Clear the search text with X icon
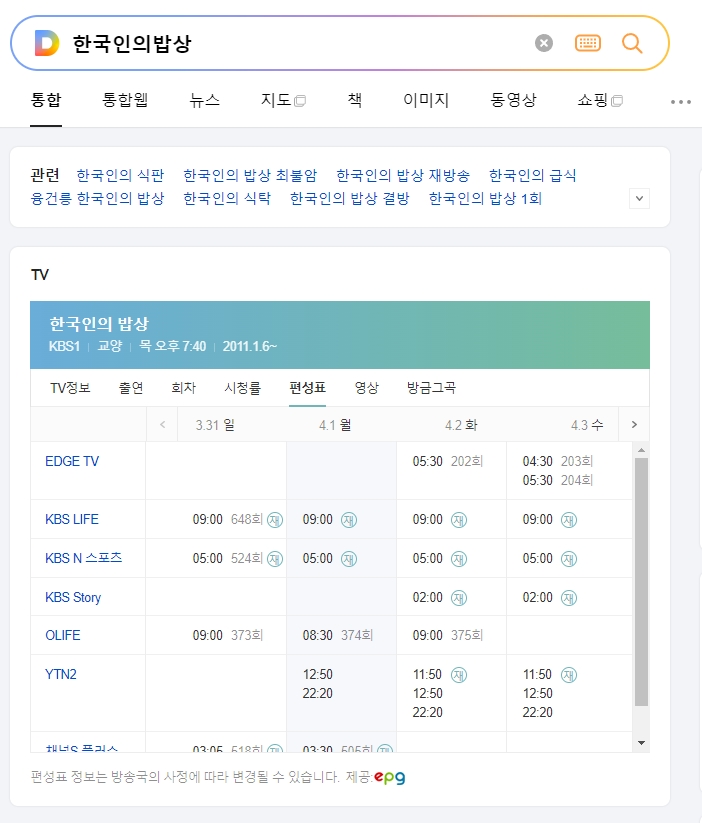 pyautogui.click(x=544, y=43)
